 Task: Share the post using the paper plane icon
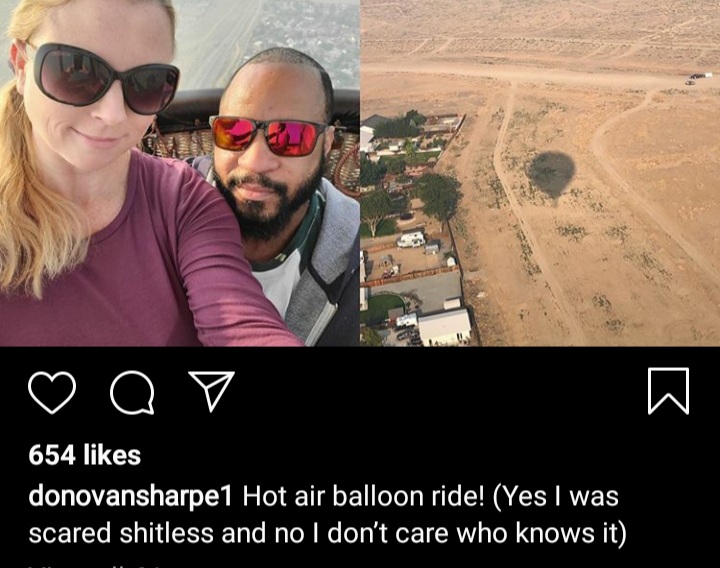212,391
